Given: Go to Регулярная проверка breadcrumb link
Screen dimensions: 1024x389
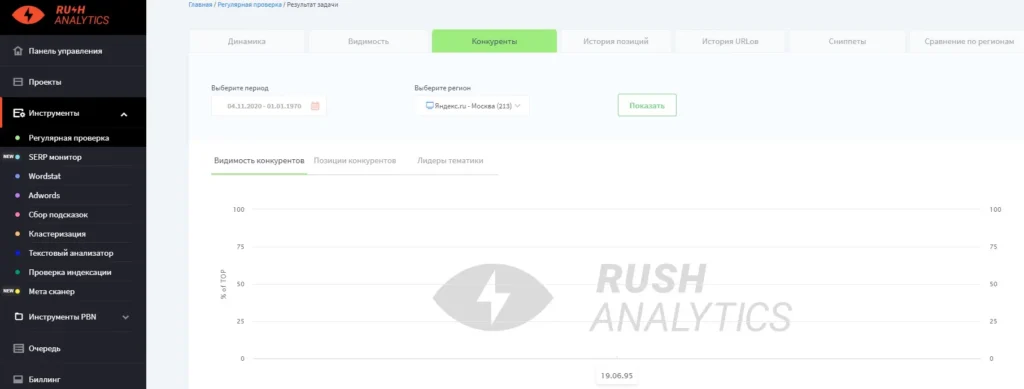Looking at the screenshot, I should [249, 5].
